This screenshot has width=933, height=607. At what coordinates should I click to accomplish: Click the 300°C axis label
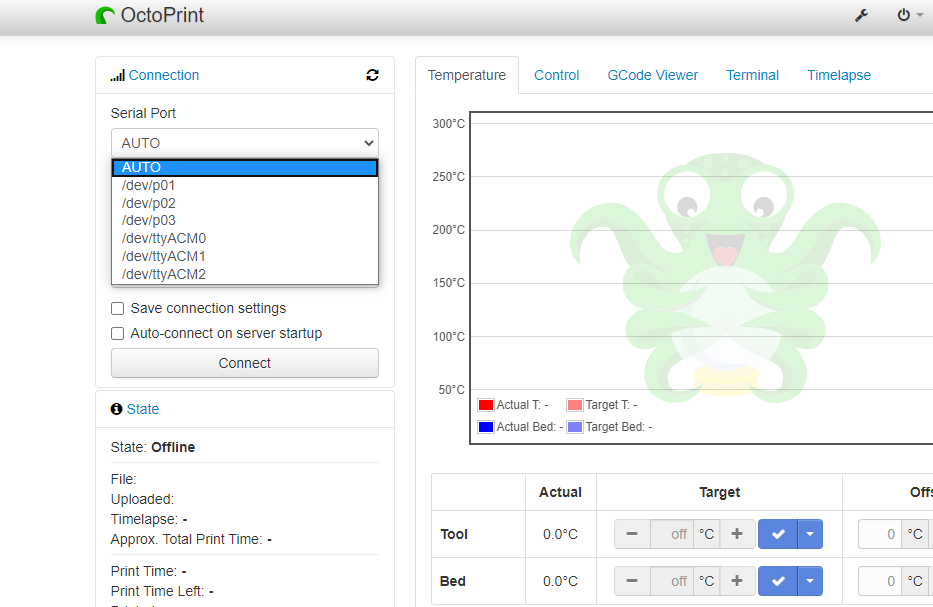tap(449, 124)
